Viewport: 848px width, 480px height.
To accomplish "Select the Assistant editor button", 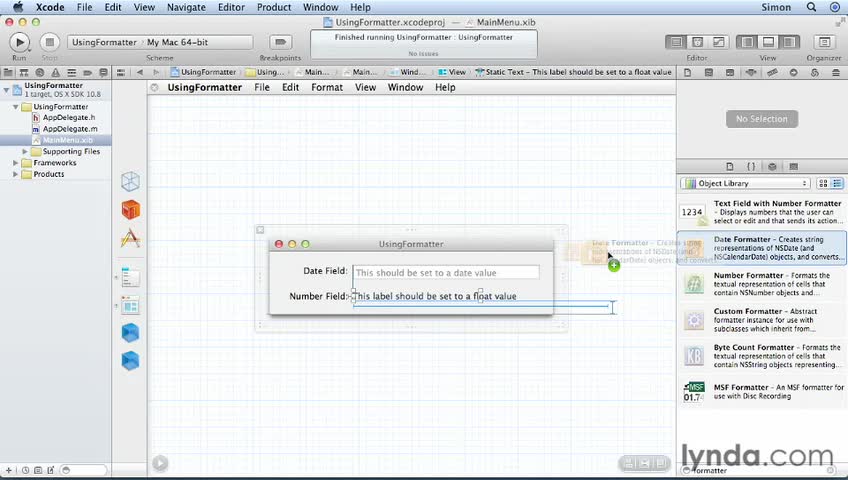I will (x=698, y=42).
